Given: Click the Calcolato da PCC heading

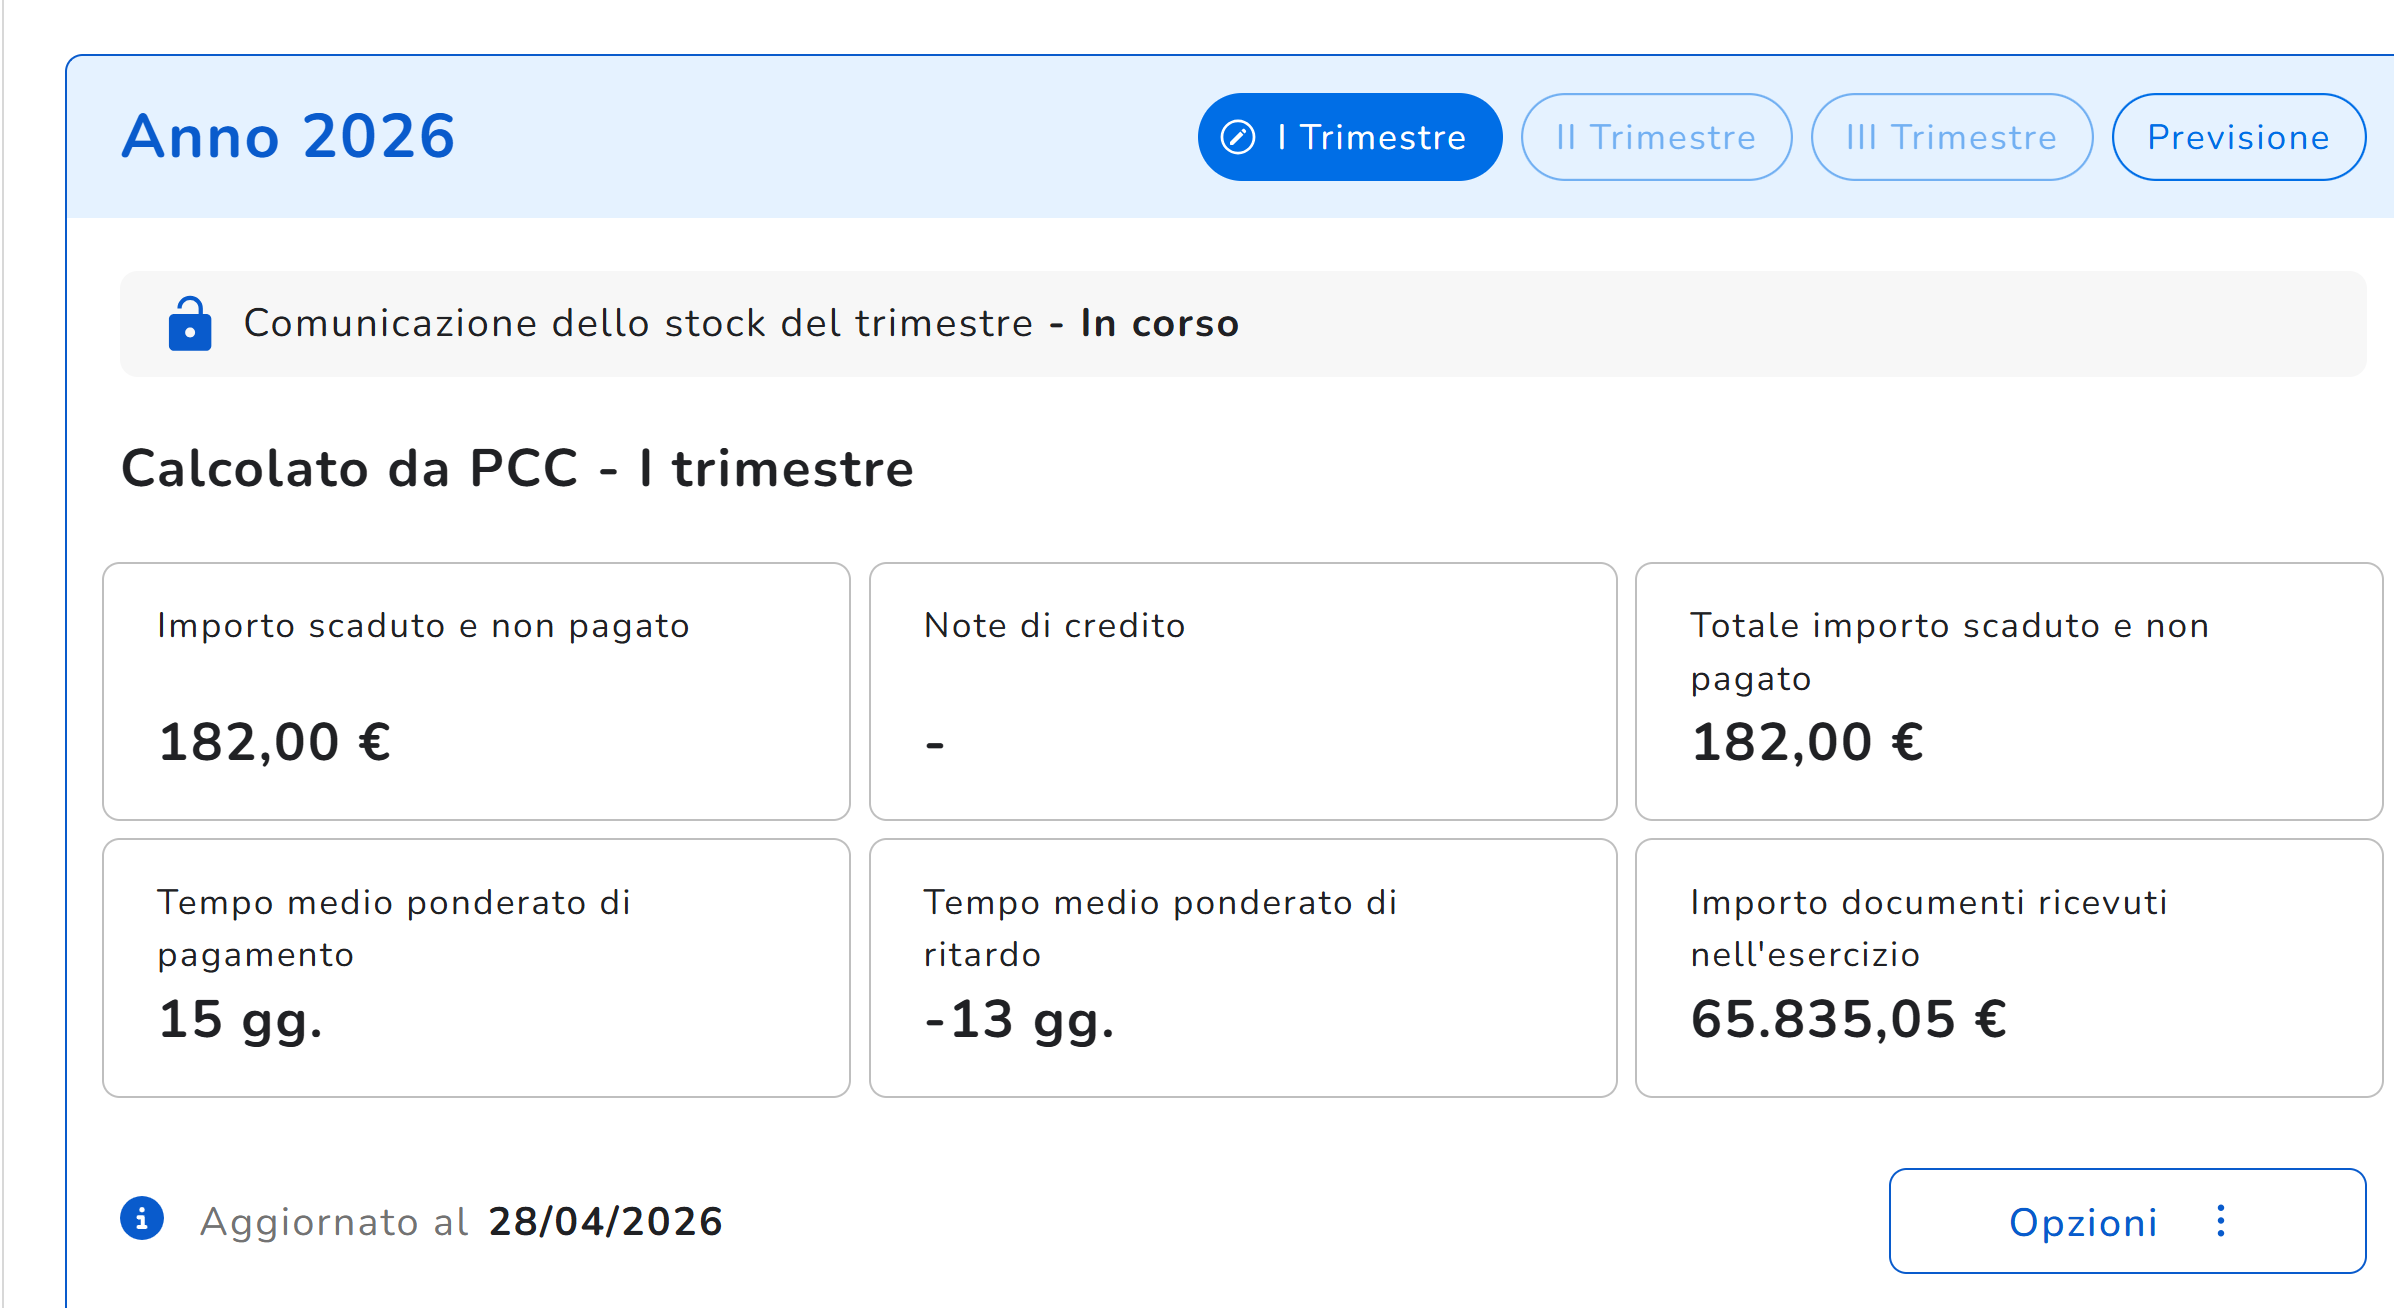Looking at the screenshot, I should [x=517, y=468].
